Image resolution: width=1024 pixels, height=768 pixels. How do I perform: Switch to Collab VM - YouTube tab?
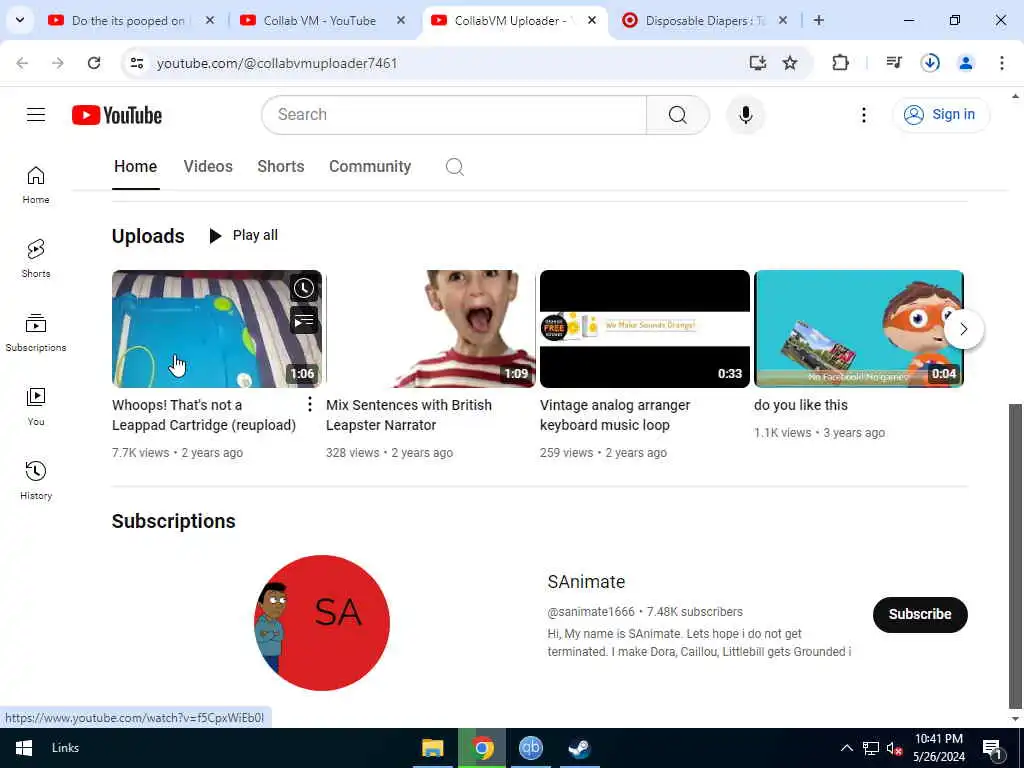[319, 21]
